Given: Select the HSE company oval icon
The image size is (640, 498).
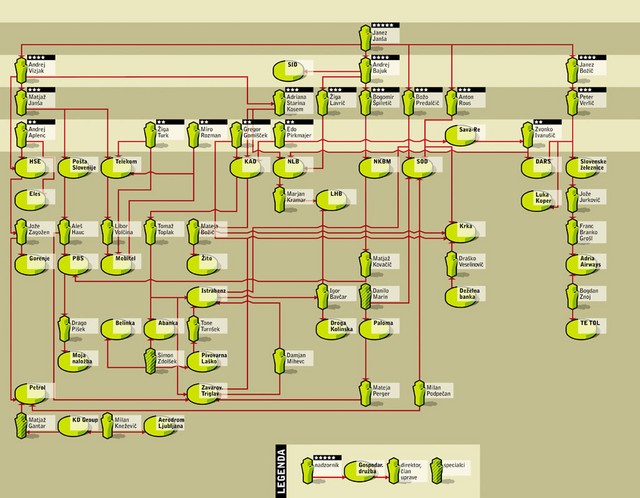Looking at the screenshot, I should click(x=31, y=168).
